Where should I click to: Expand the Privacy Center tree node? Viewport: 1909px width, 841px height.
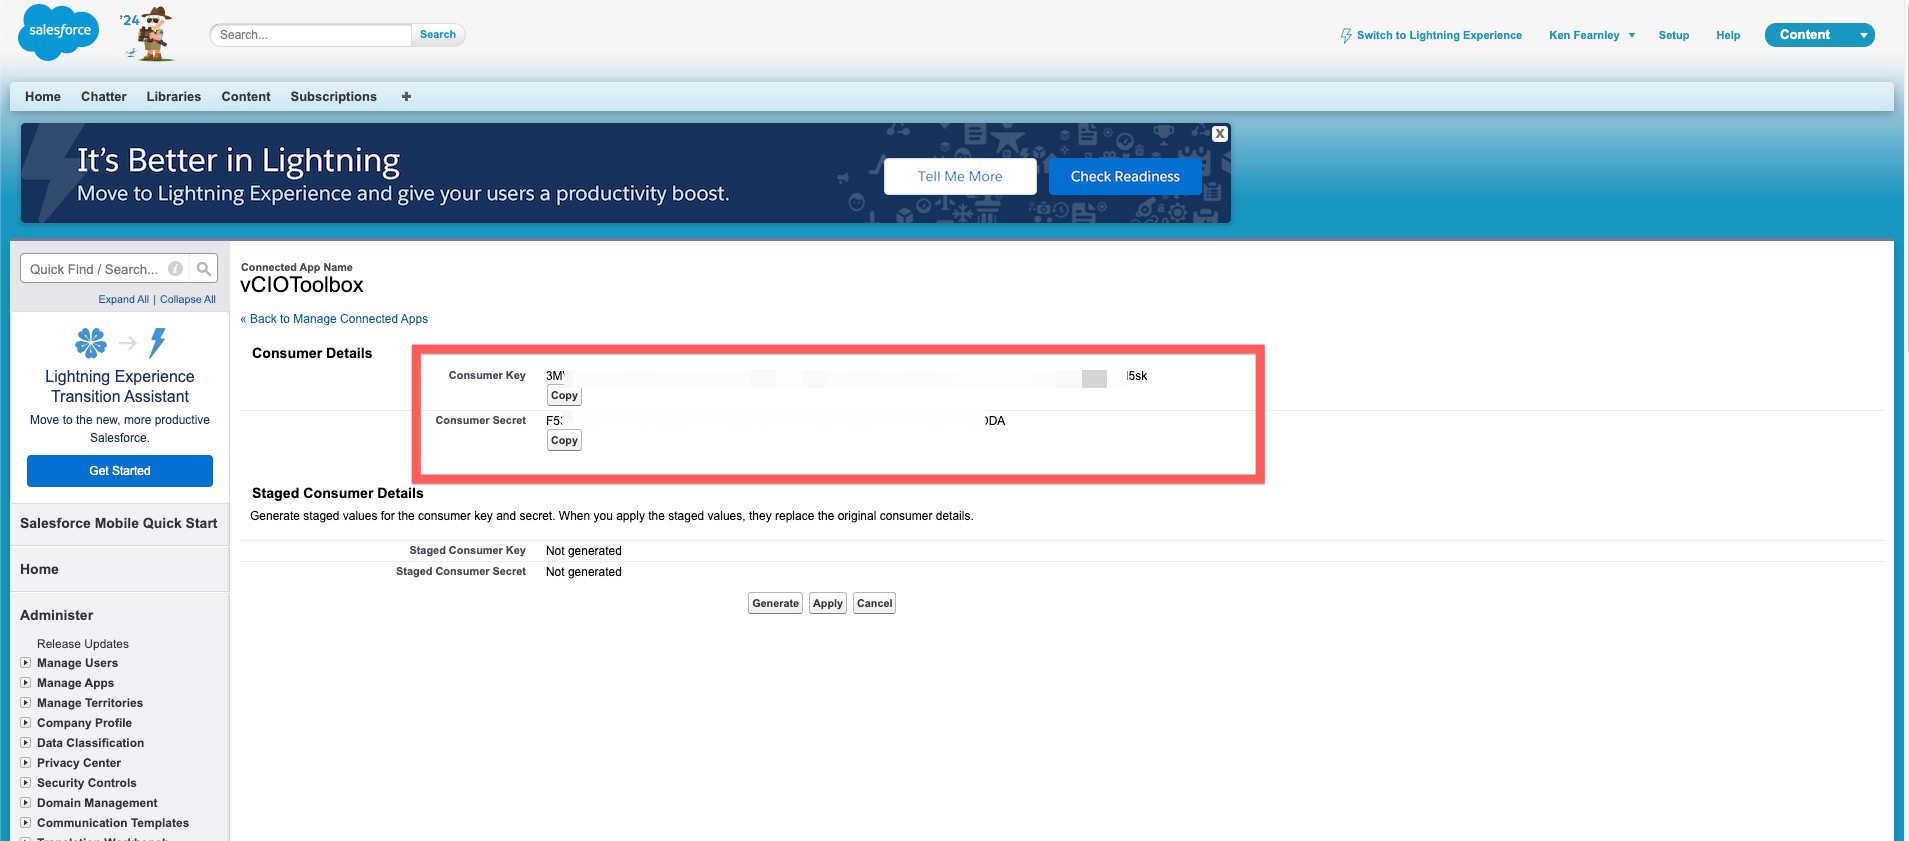[25, 762]
